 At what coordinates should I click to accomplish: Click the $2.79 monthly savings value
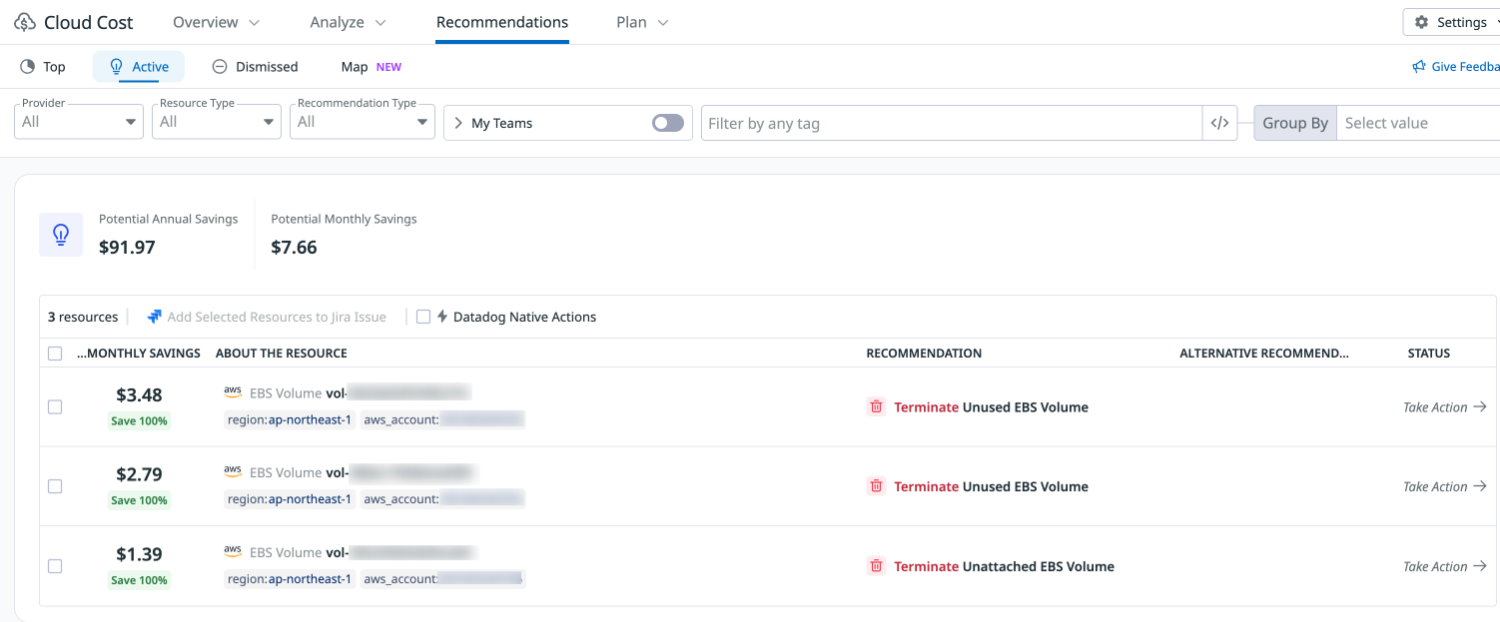(x=139, y=474)
